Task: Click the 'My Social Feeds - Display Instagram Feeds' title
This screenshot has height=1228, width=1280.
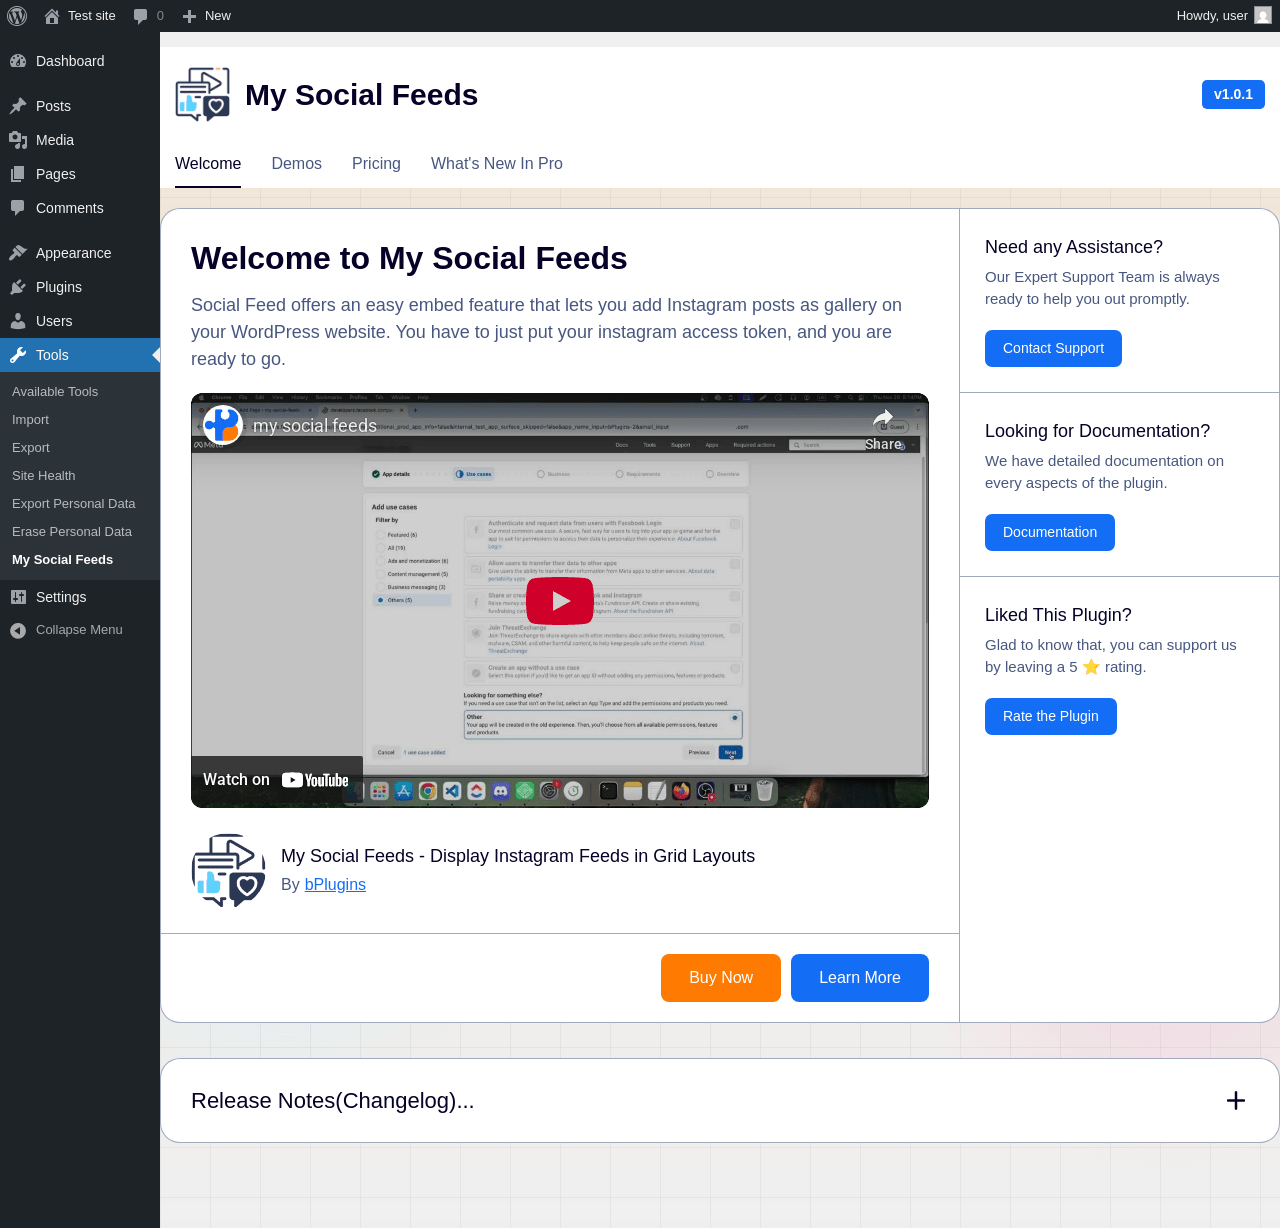Action: coord(518,856)
